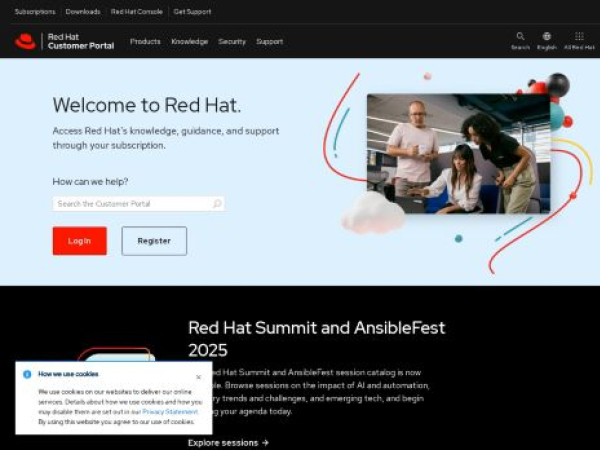Expand the Knowledge menu
Viewport: 600px width, 450px height.
189,41
